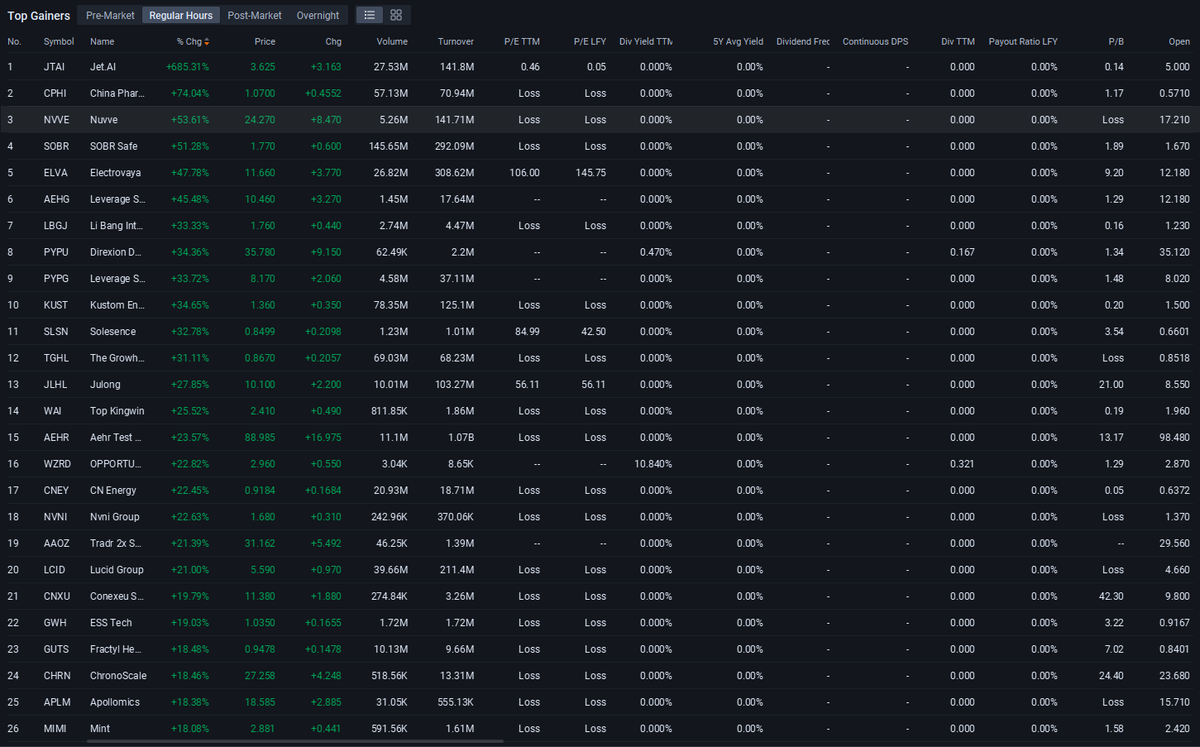The width and height of the screenshot is (1200, 747).
Task: Click the 145.75 P/E LFY value
Action: click(x=590, y=172)
